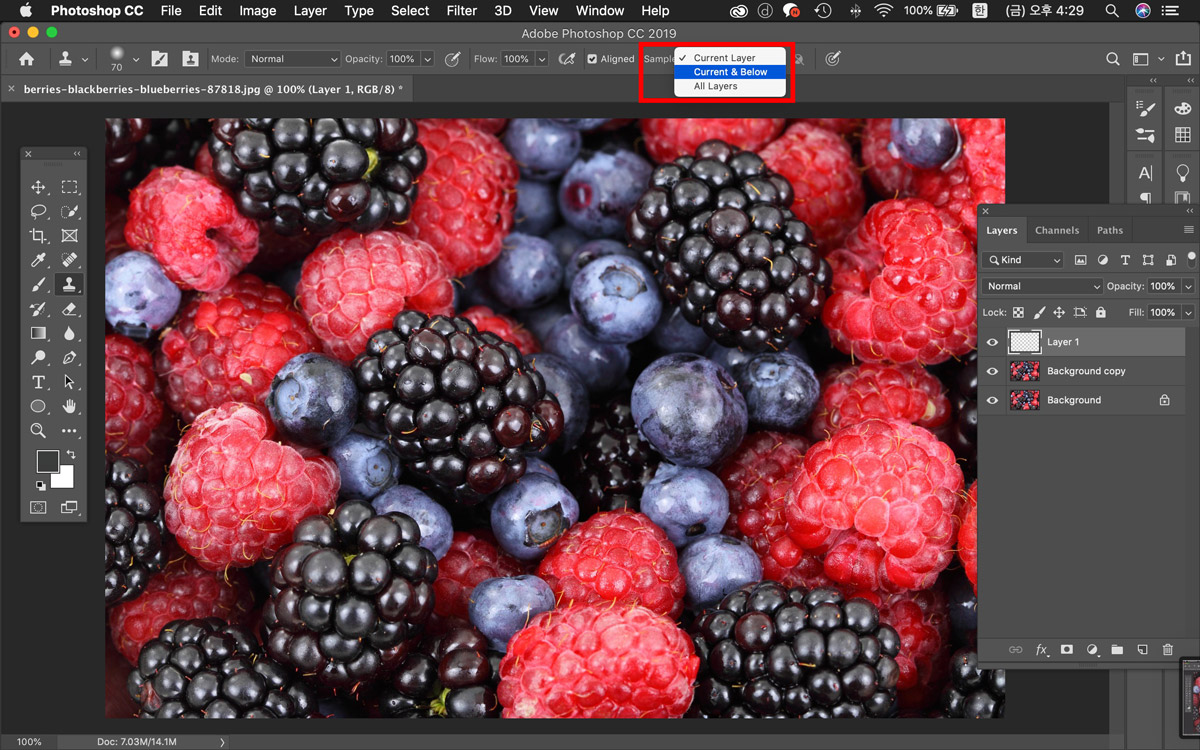The height and width of the screenshot is (750, 1200).
Task: Create a new layer with the new-layer icon
Action: 1142,650
